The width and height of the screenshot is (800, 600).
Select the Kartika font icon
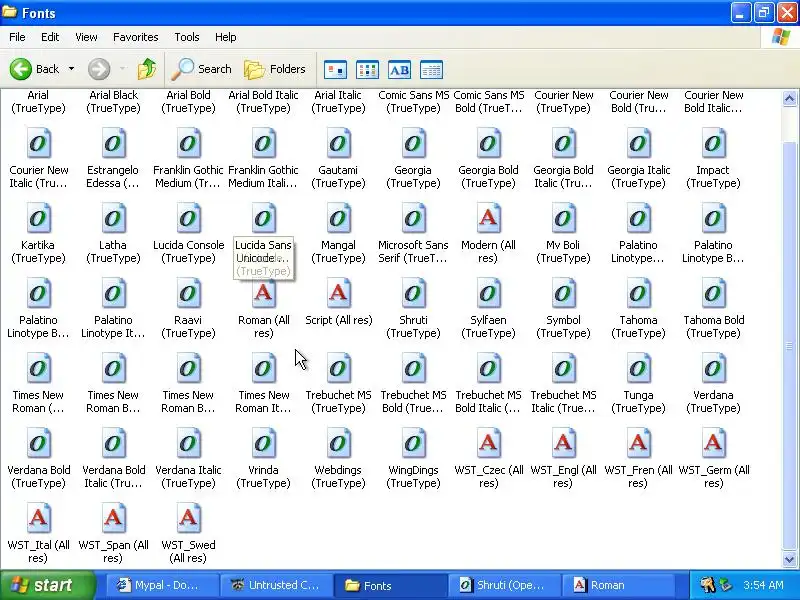point(39,218)
